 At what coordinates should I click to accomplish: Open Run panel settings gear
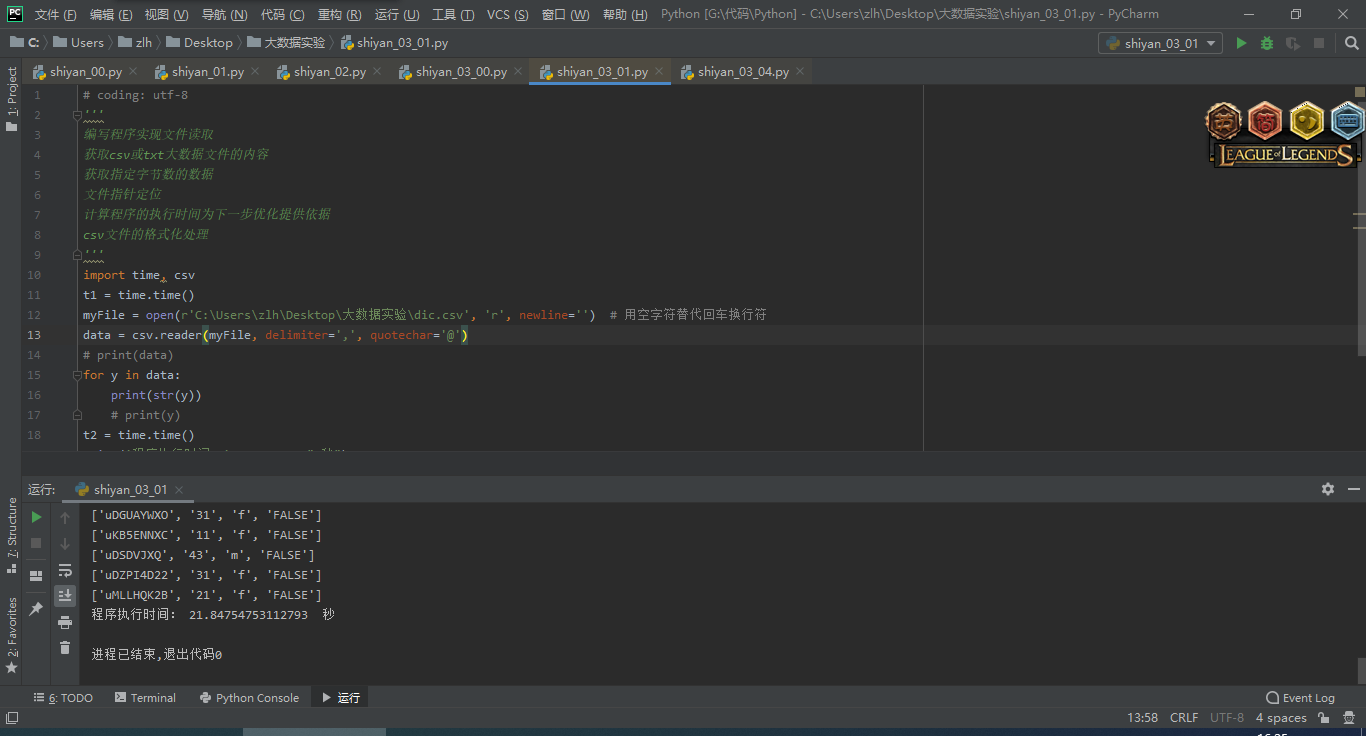(x=1327, y=489)
